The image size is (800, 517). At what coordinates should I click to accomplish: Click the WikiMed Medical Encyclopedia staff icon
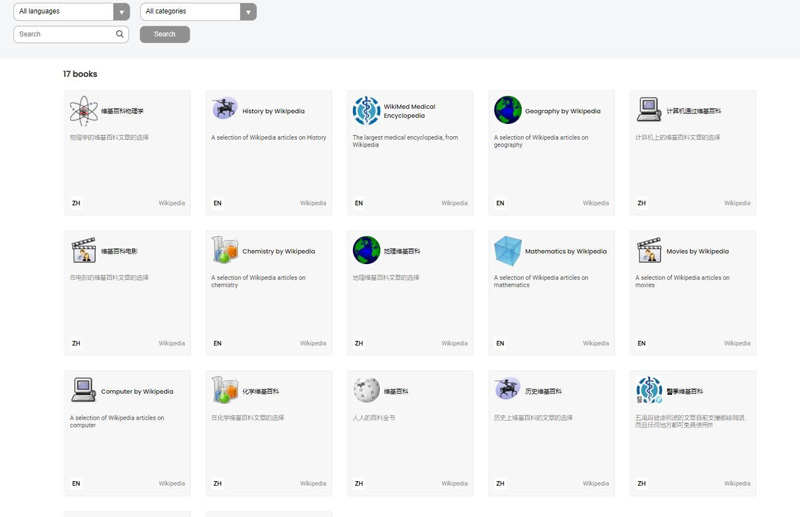click(366, 110)
